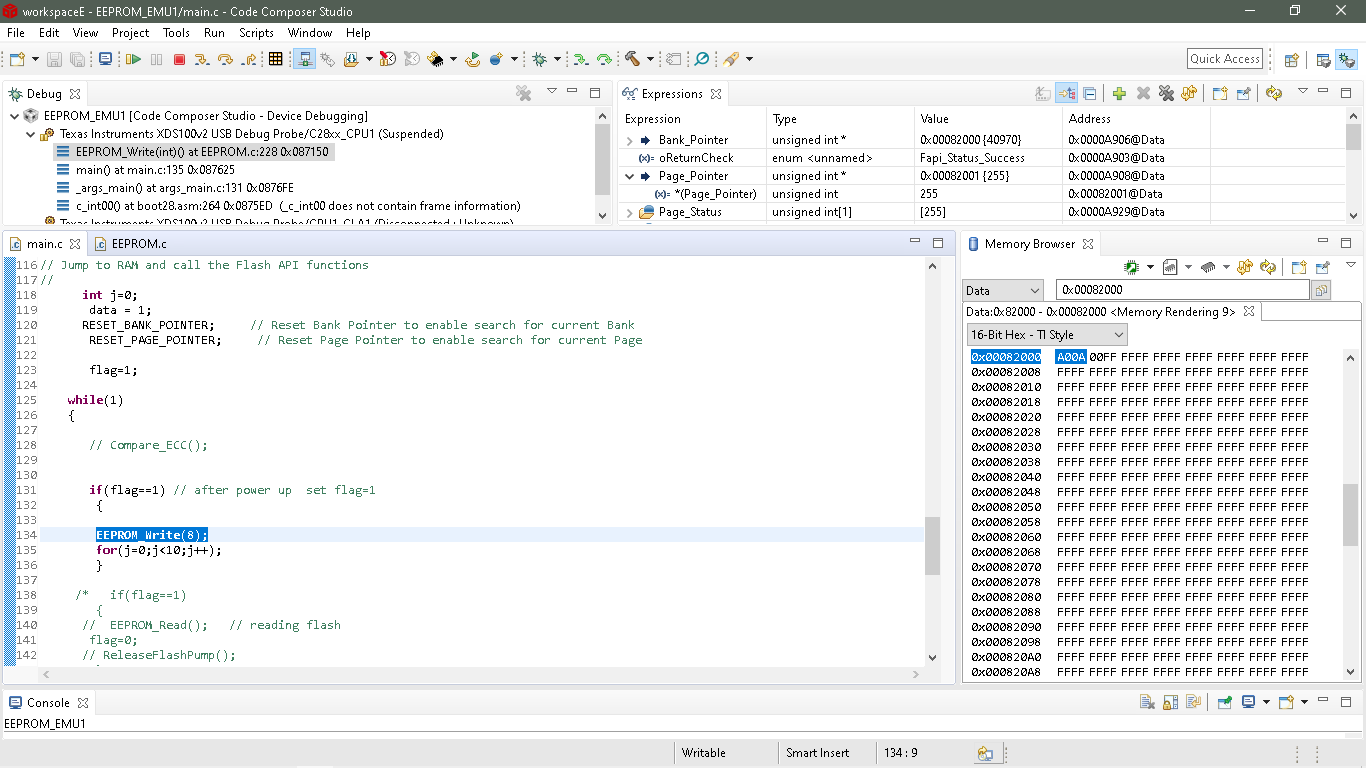Click the Build hammer icon

point(632,60)
